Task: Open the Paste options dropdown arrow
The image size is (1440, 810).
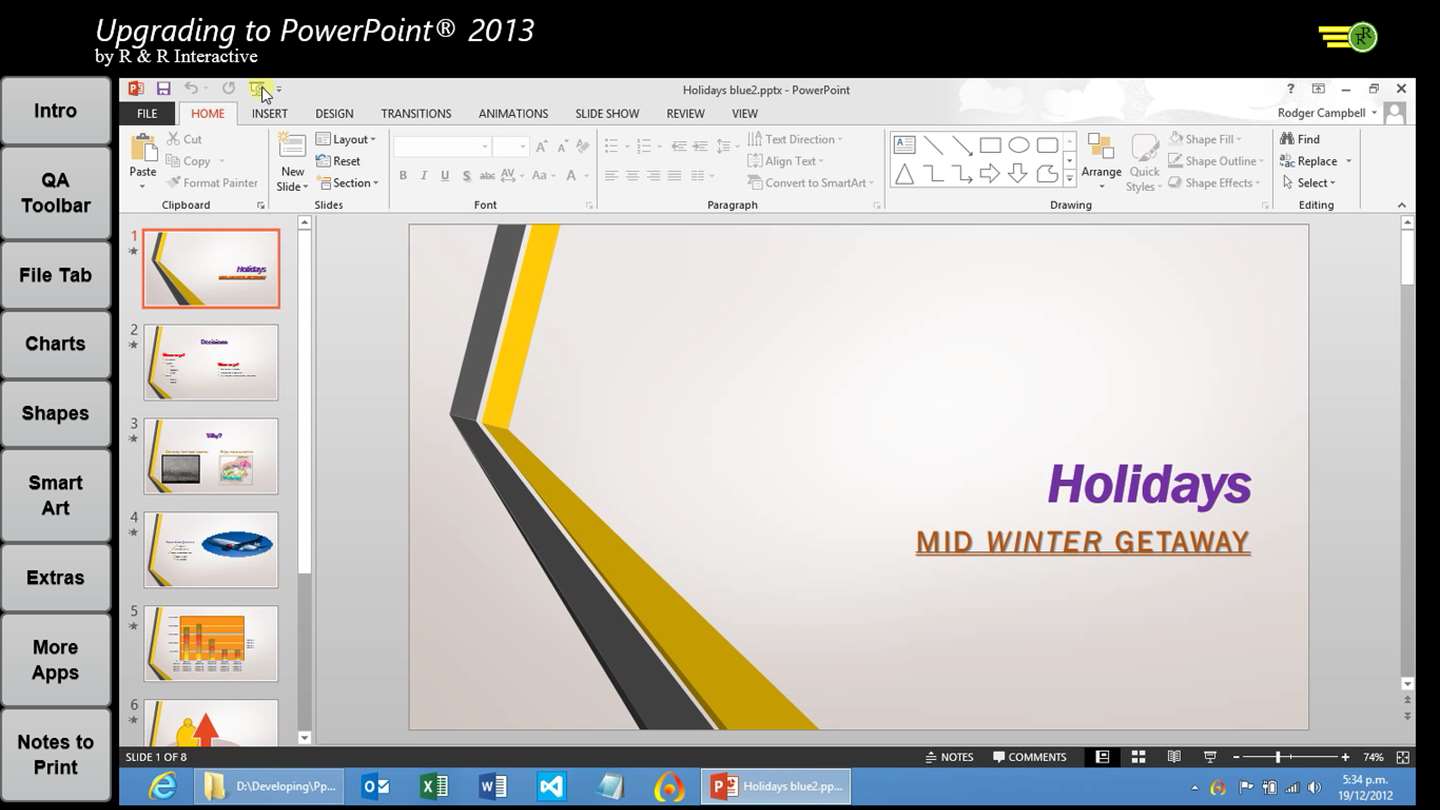Action: pyautogui.click(x=143, y=186)
